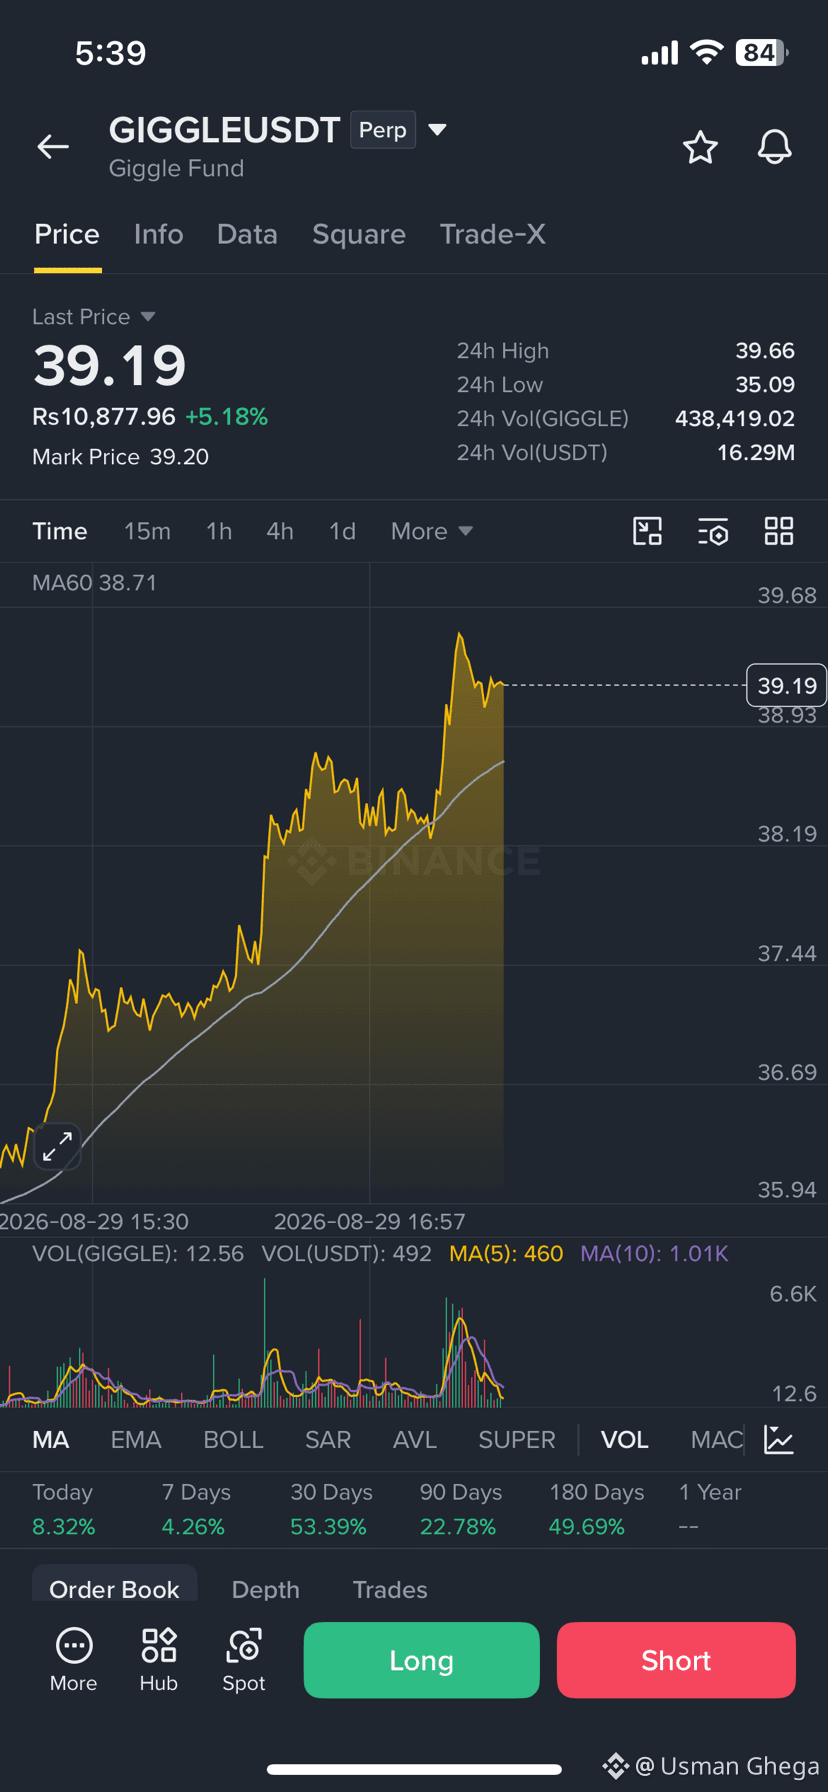This screenshot has height=1792, width=828.
Task: Toggle the MAC sub-indicator
Action: (717, 1440)
